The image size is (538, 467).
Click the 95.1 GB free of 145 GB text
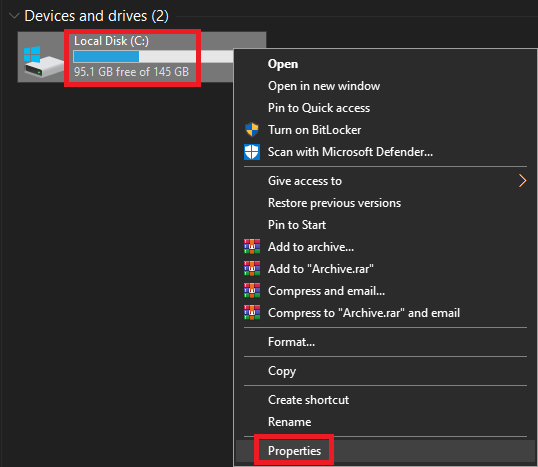pos(131,72)
